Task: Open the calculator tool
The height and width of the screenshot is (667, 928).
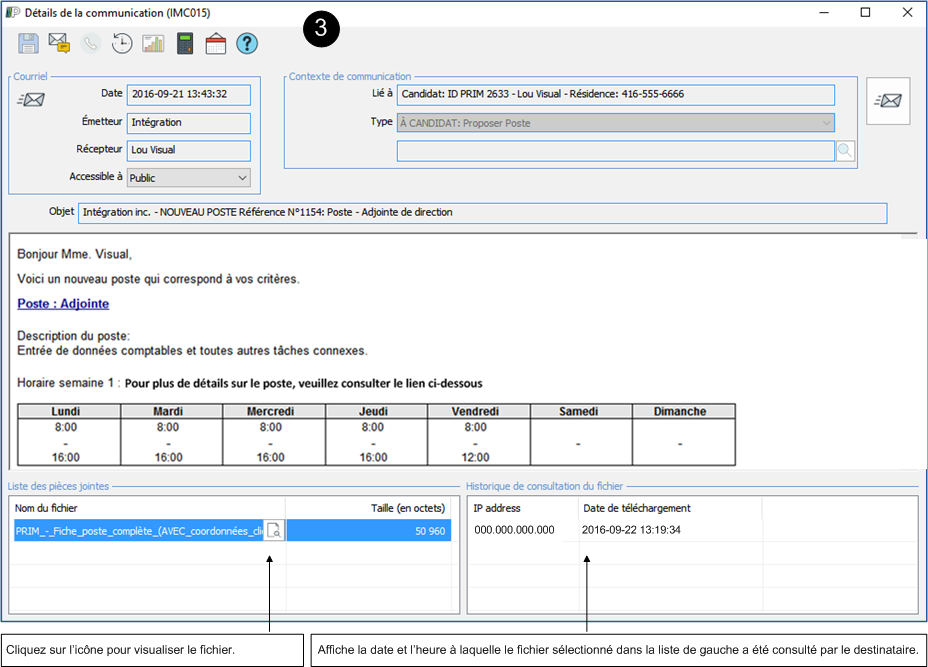Action: (185, 43)
